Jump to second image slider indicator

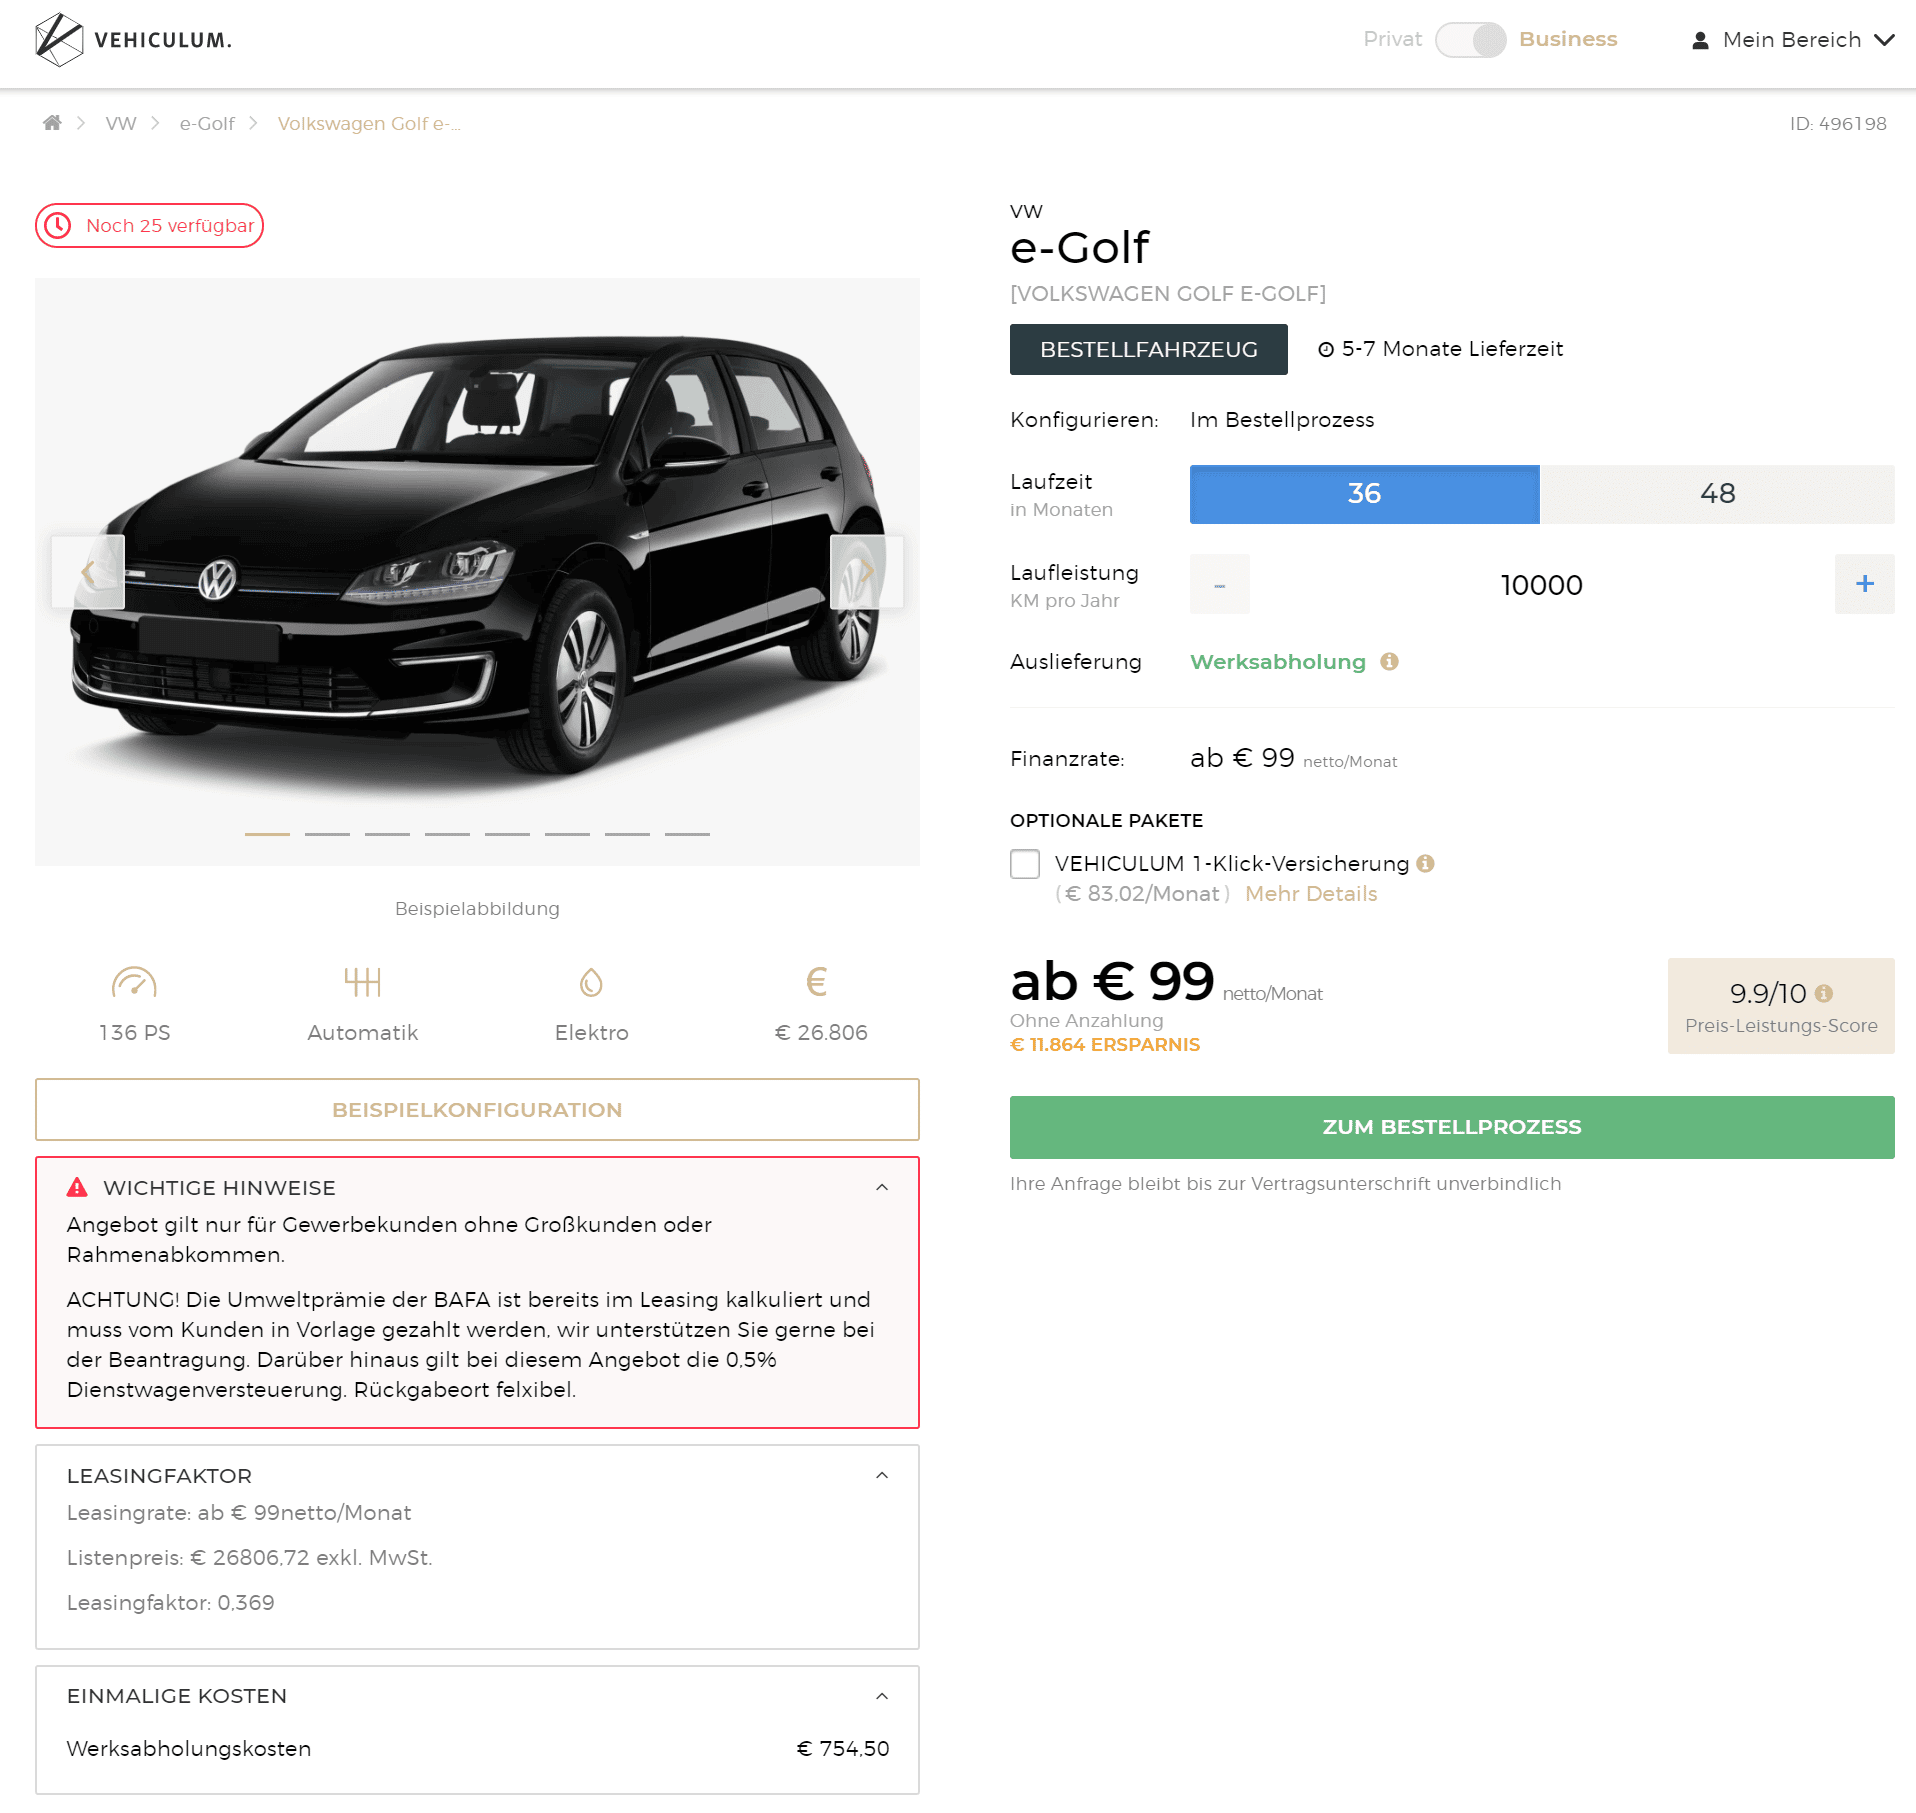pyautogui.click(x=327, y=834)
